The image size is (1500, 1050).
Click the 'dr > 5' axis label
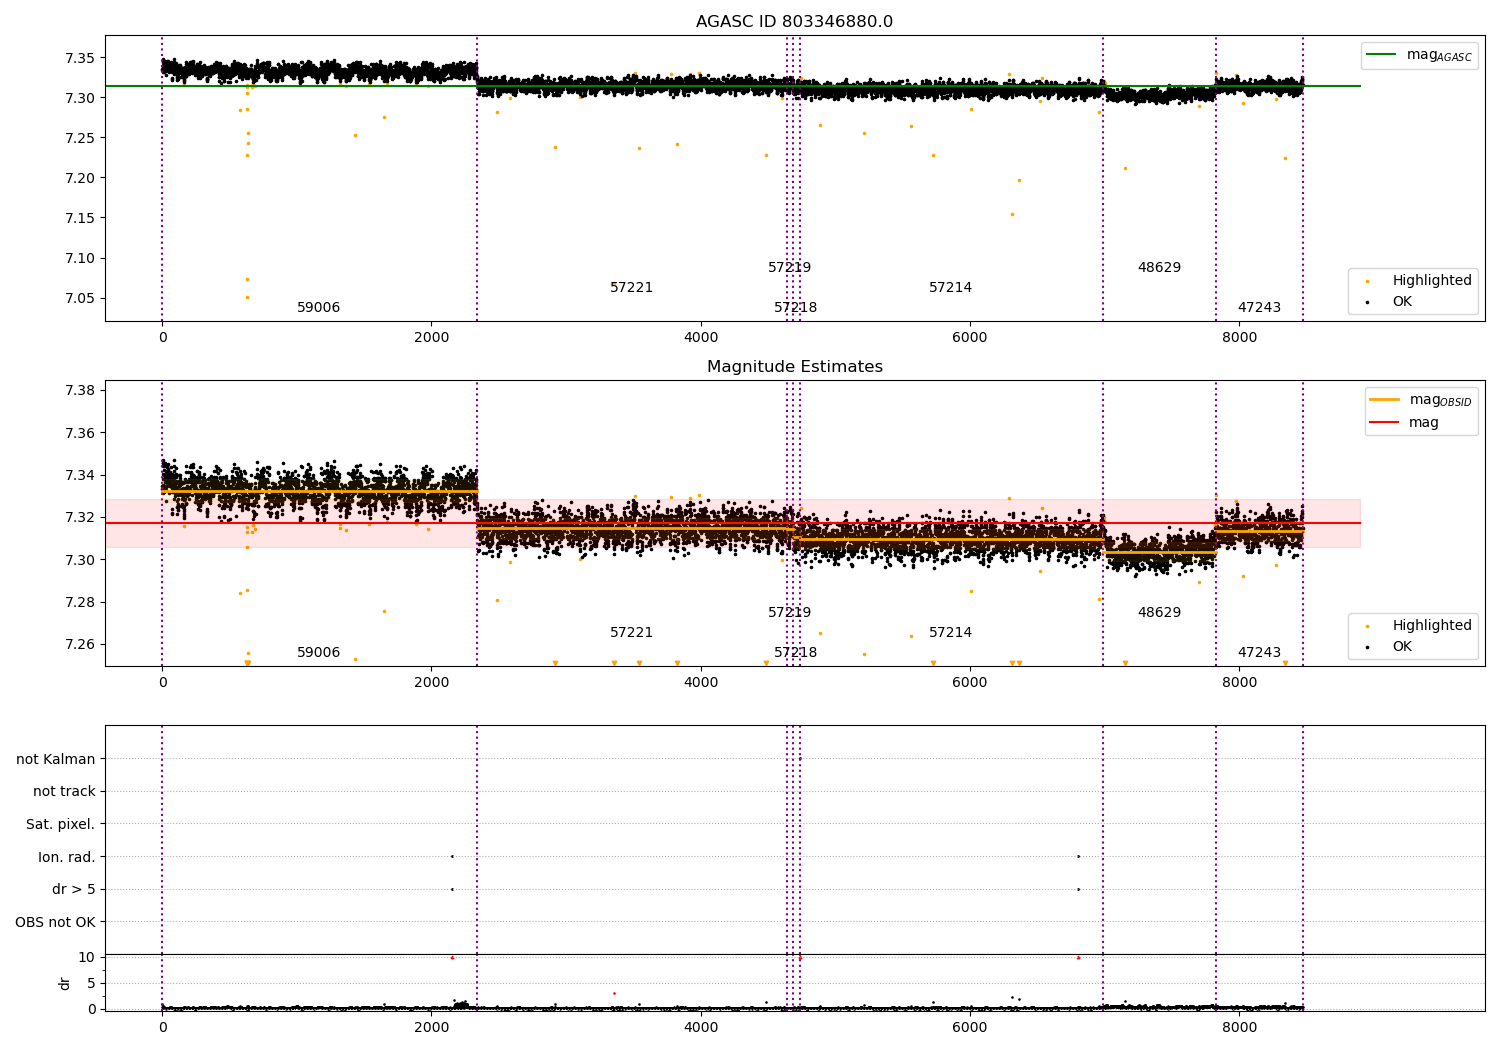[x=74, y=889]
